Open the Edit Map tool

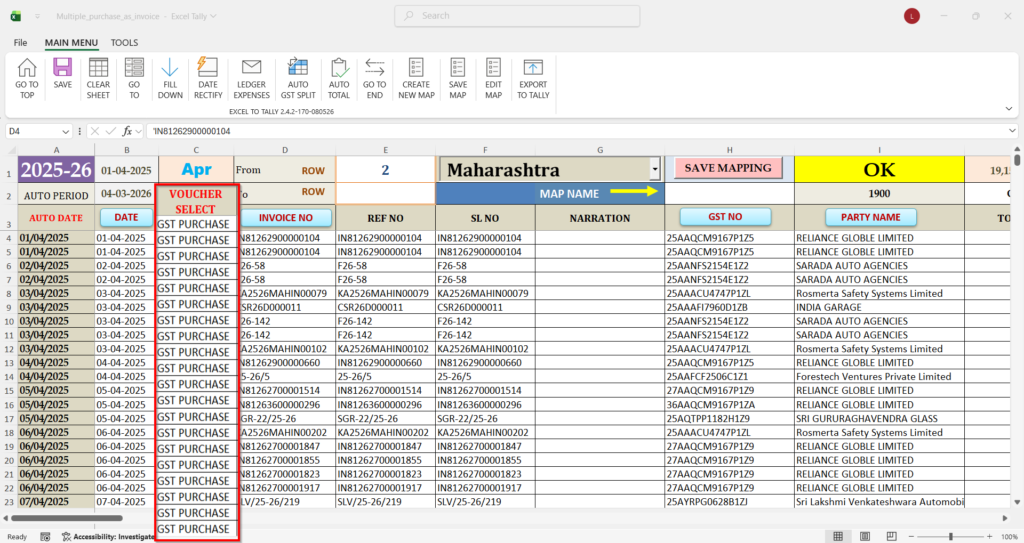point(493,78)
